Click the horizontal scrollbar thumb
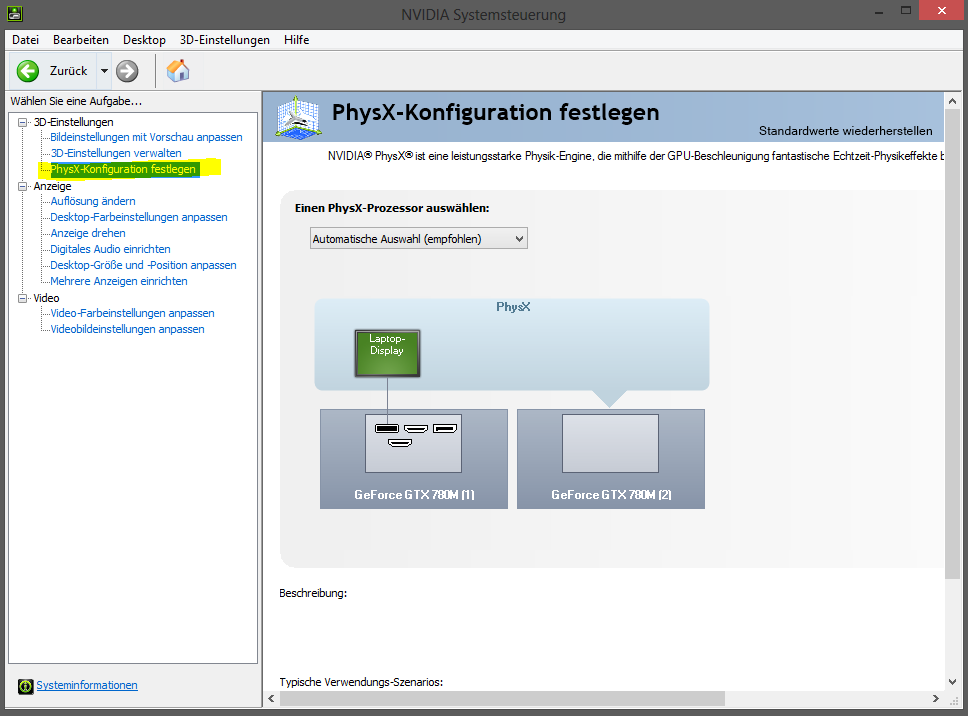 (502, 699)
